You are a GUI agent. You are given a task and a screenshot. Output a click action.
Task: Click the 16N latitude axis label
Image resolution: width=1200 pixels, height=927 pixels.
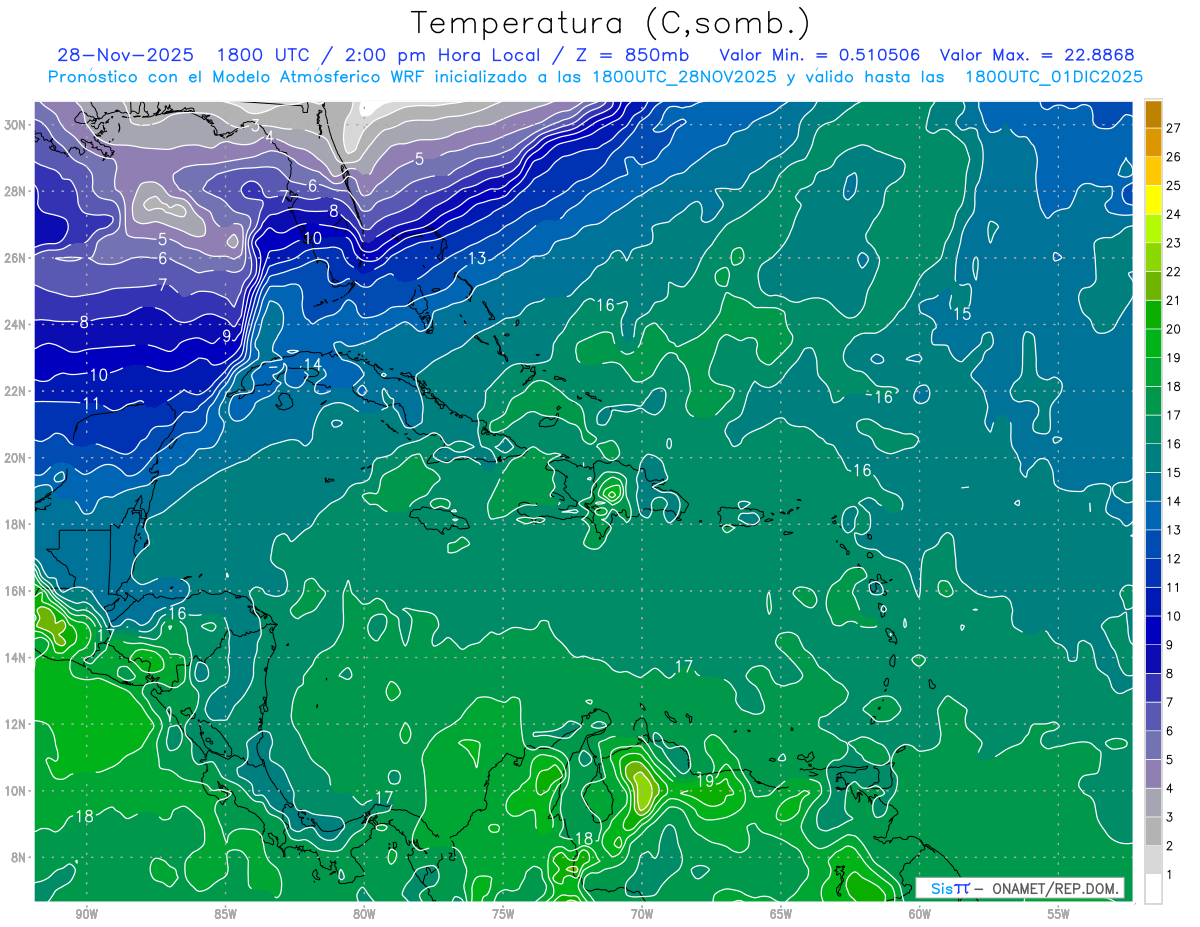[x=15, y=591]
